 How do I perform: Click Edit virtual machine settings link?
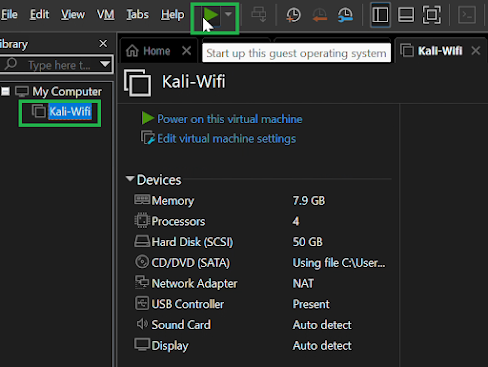click(x=226, y=139)
